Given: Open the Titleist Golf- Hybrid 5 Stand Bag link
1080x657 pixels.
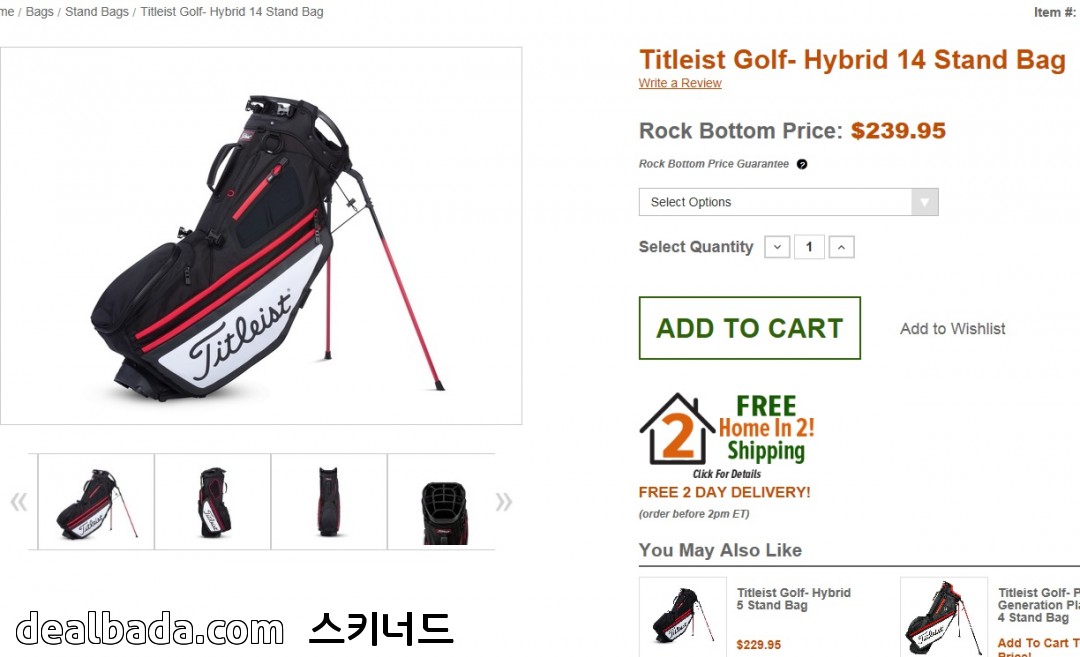Looking at the screenshot, I should point(793,598).
